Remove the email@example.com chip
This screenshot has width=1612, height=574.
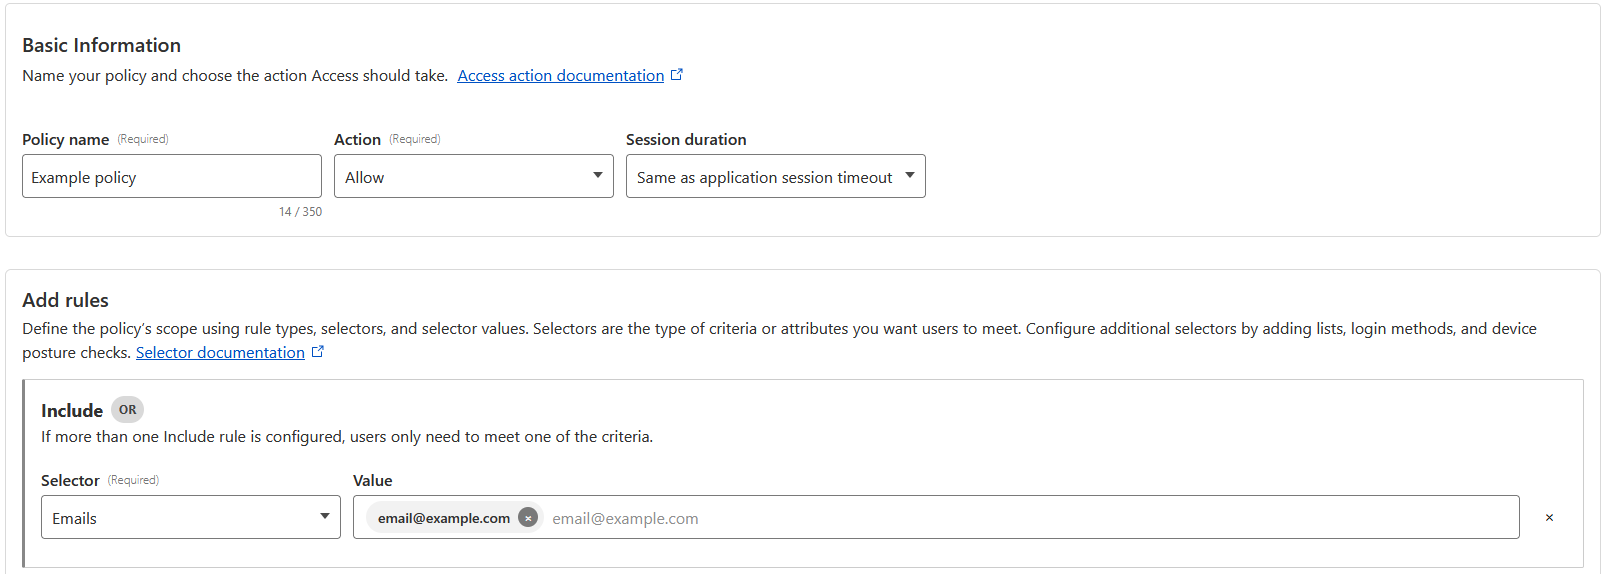click(528, 518)
